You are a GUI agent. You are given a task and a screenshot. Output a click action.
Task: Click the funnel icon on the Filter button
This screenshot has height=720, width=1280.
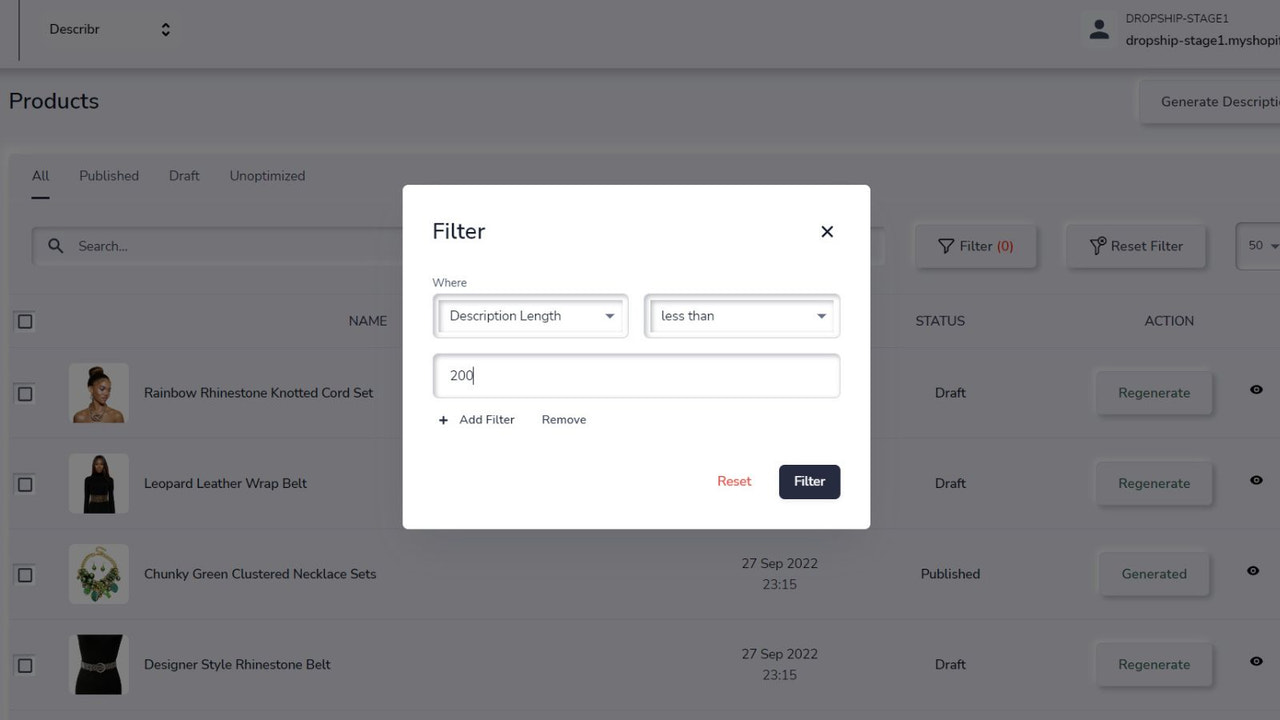coord(946,246)
